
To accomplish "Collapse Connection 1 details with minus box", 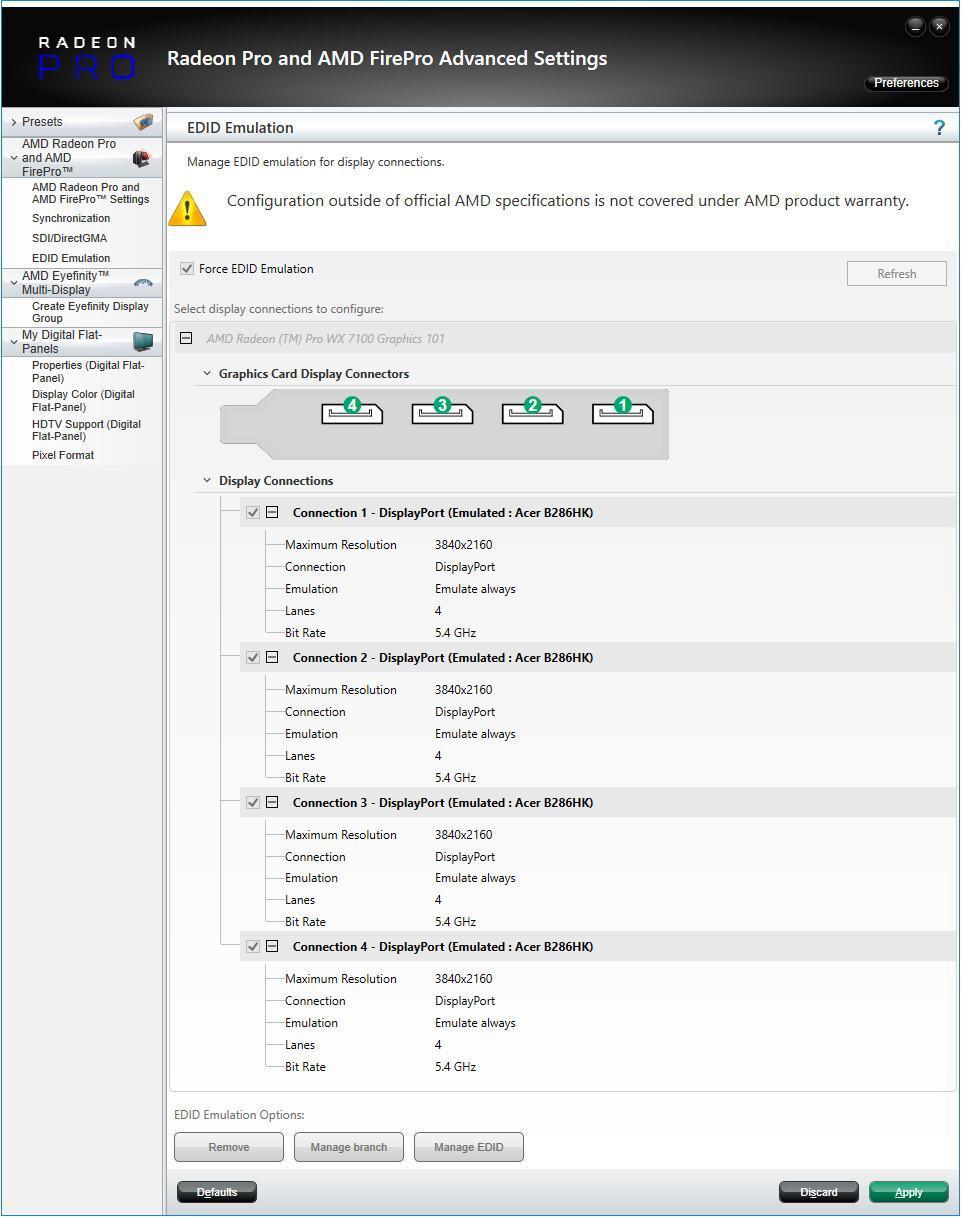I will (272, 513).
